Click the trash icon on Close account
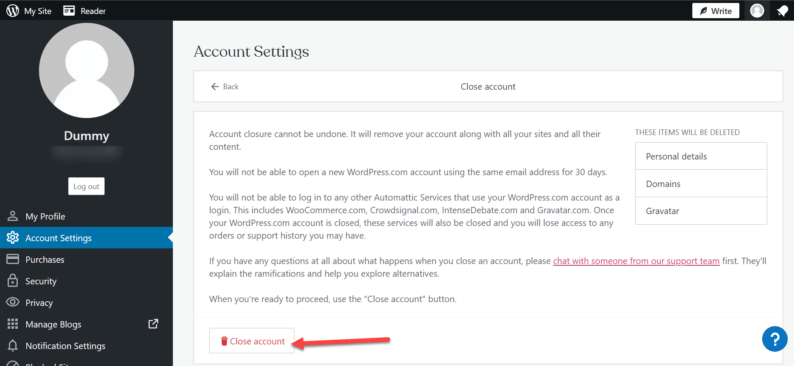 point(224,341)
